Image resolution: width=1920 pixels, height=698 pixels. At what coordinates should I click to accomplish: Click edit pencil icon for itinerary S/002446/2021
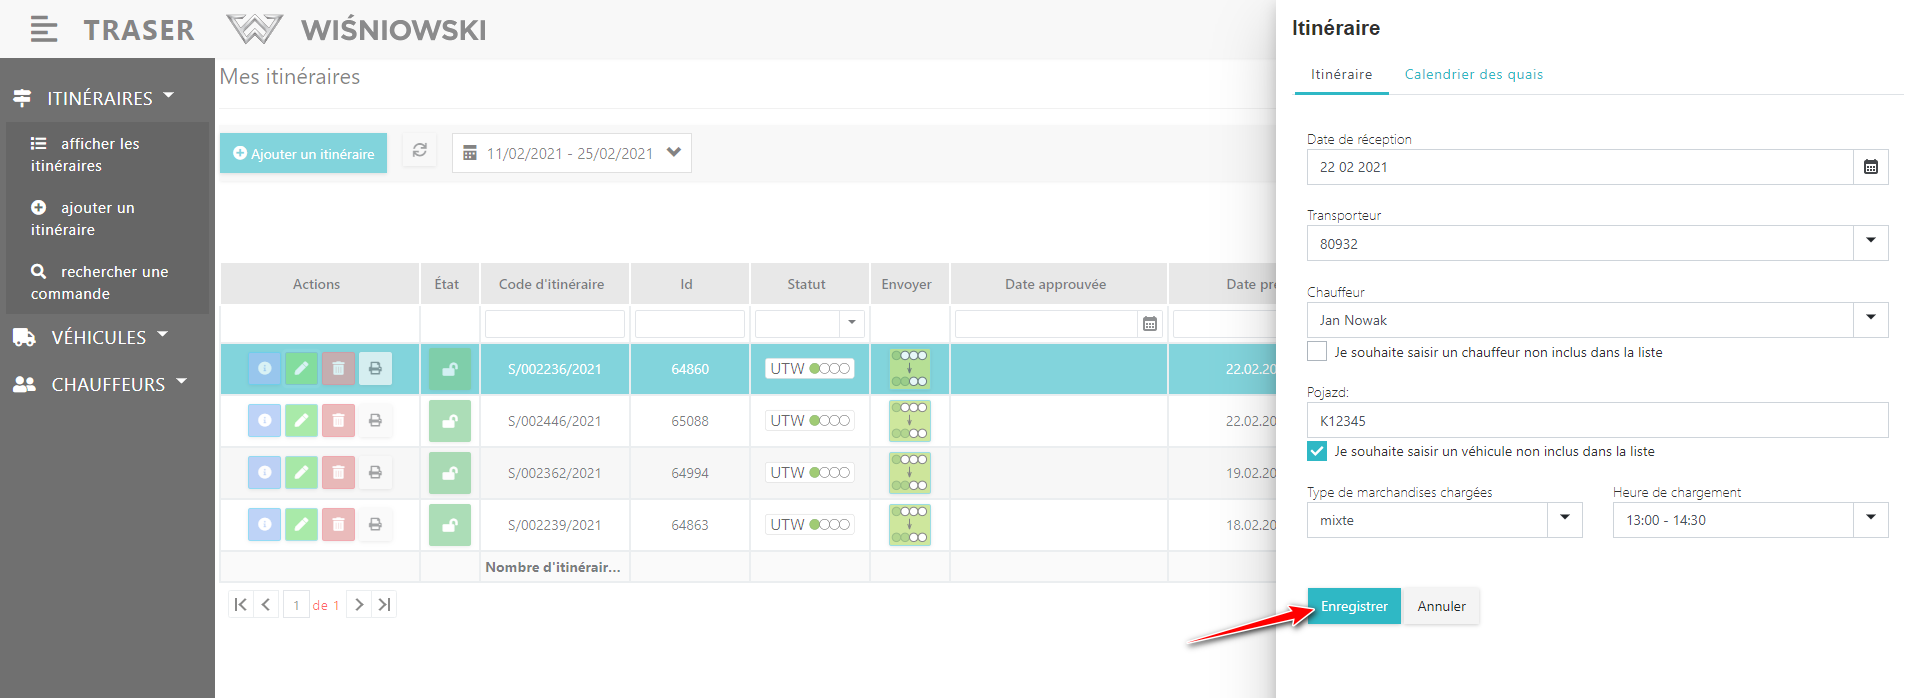(301, 421)
